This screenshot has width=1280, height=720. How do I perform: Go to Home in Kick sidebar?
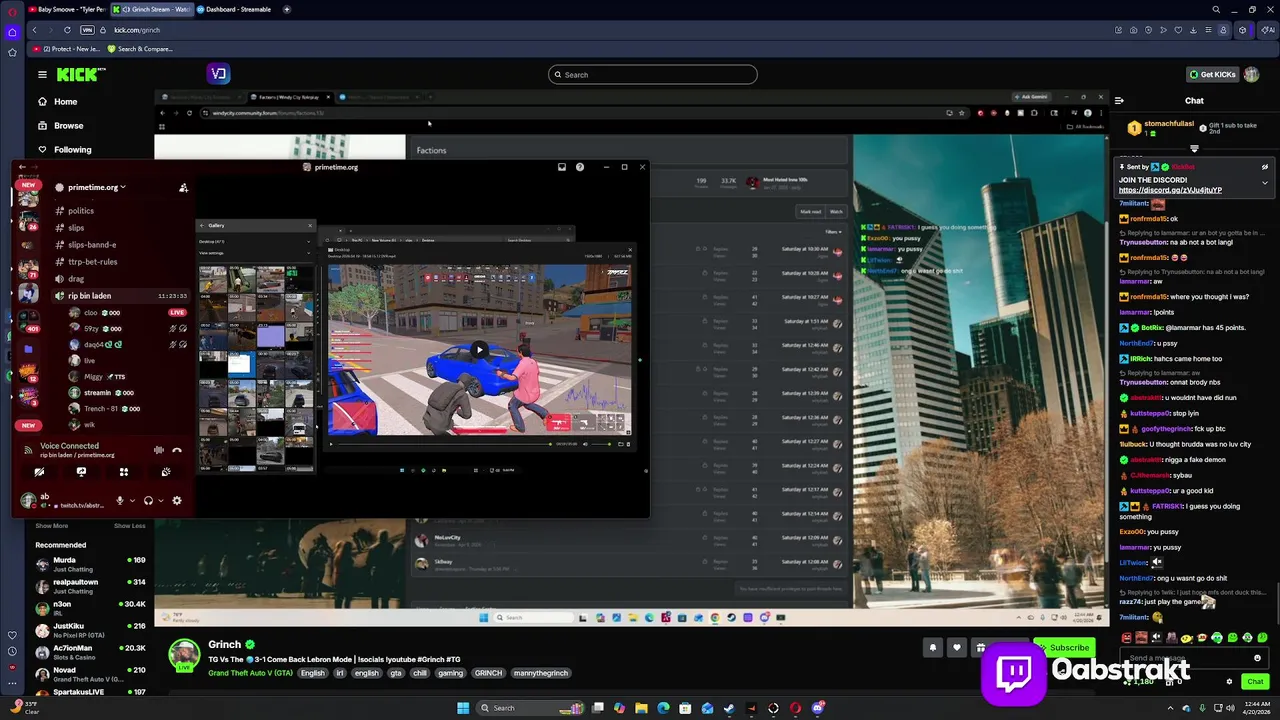[66, 101]
